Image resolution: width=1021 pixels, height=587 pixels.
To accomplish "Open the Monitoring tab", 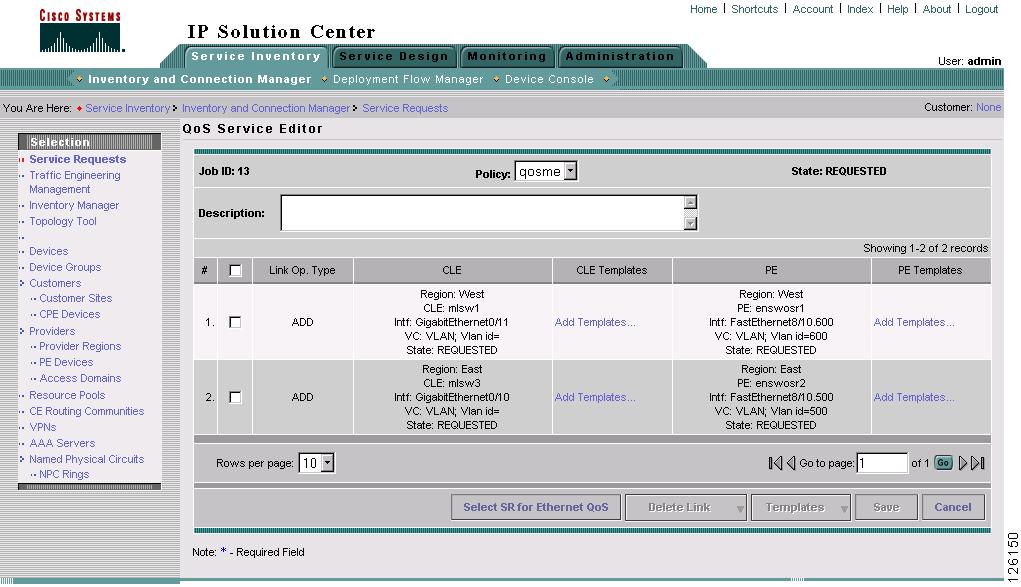I will point(507,57).
